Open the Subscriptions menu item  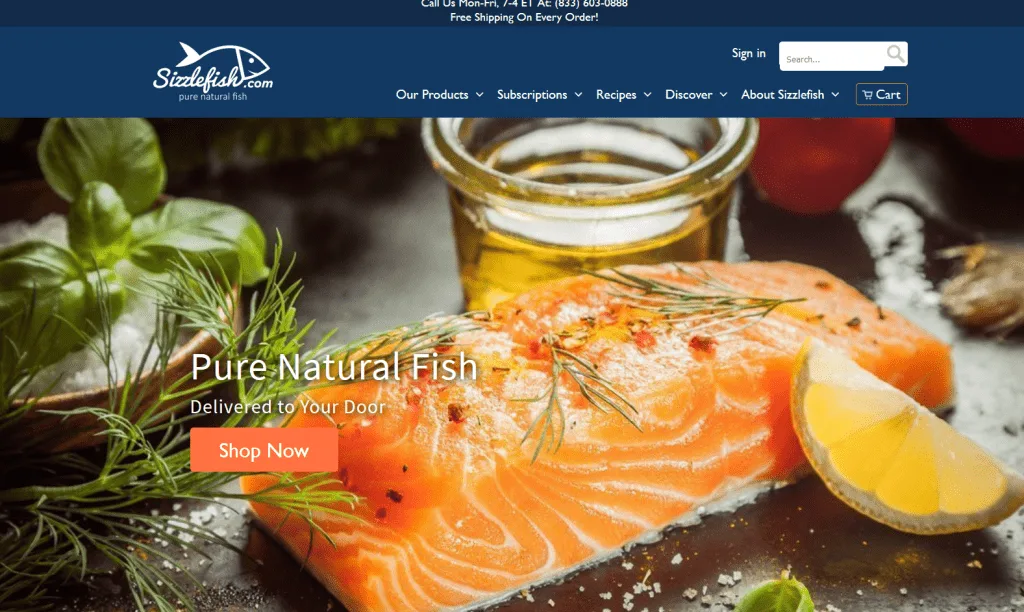tap(532, 95)
